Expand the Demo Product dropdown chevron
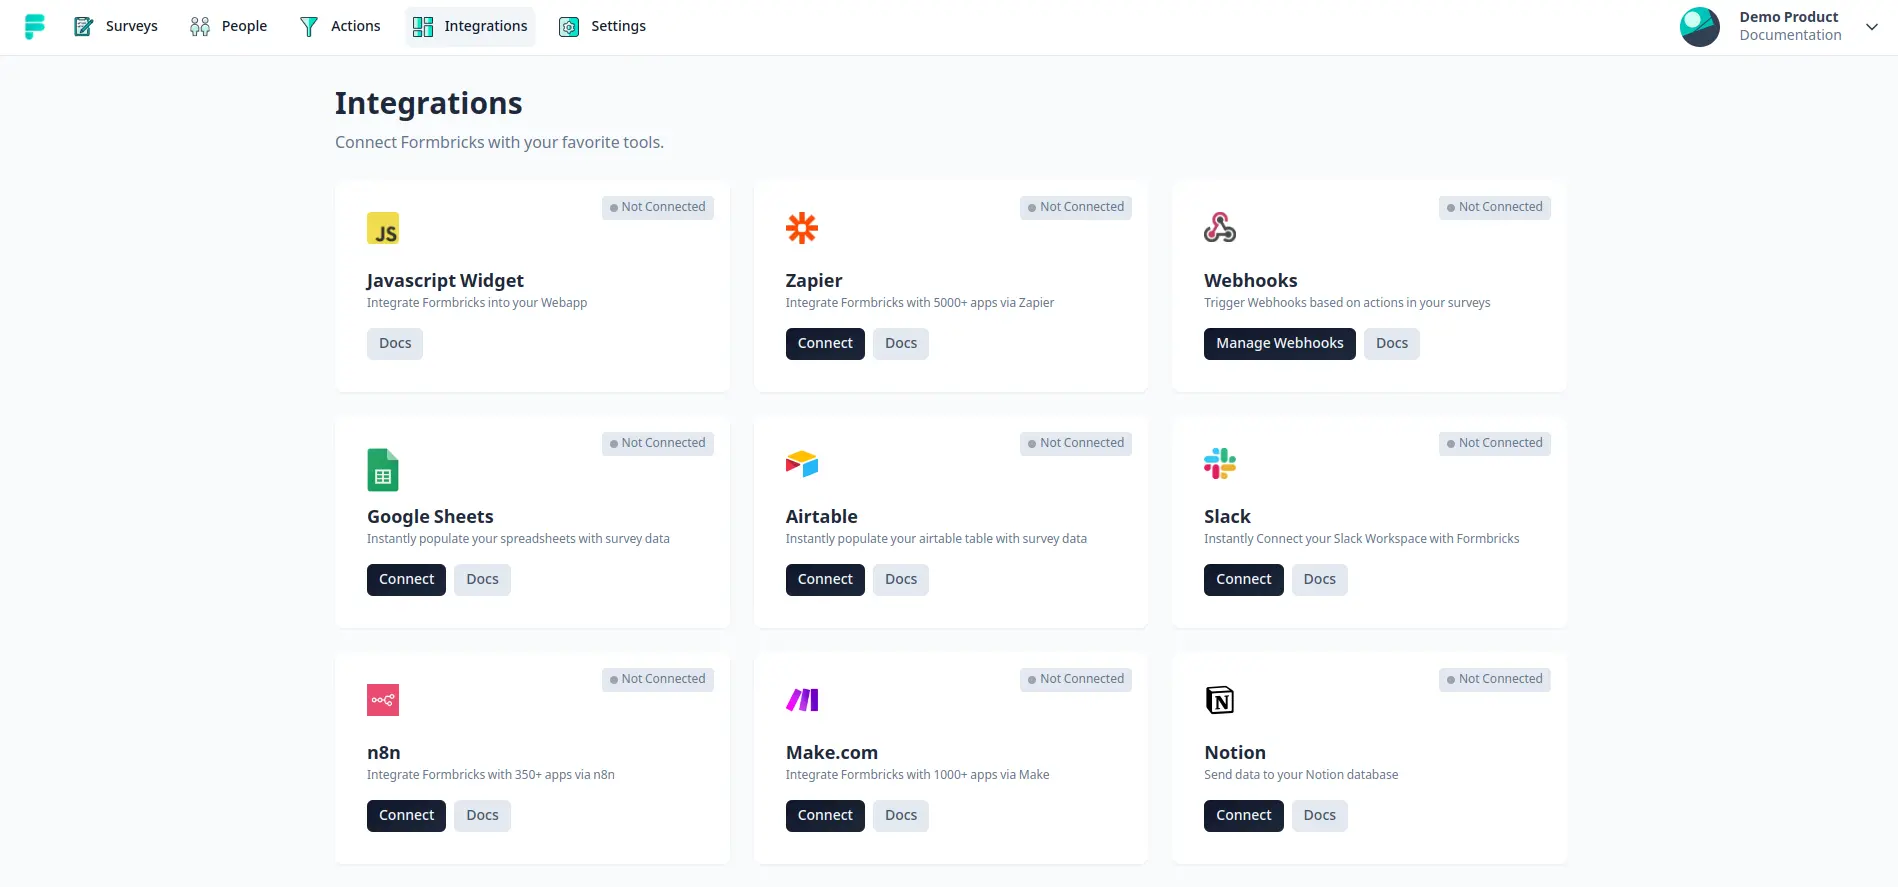 1871,27
